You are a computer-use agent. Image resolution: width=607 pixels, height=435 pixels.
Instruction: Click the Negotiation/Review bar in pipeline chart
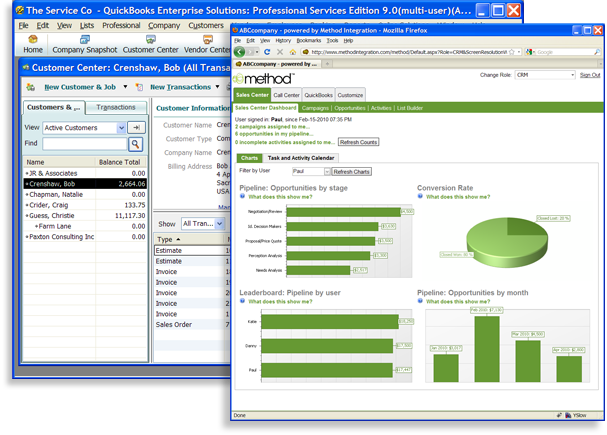click(344, 212)
